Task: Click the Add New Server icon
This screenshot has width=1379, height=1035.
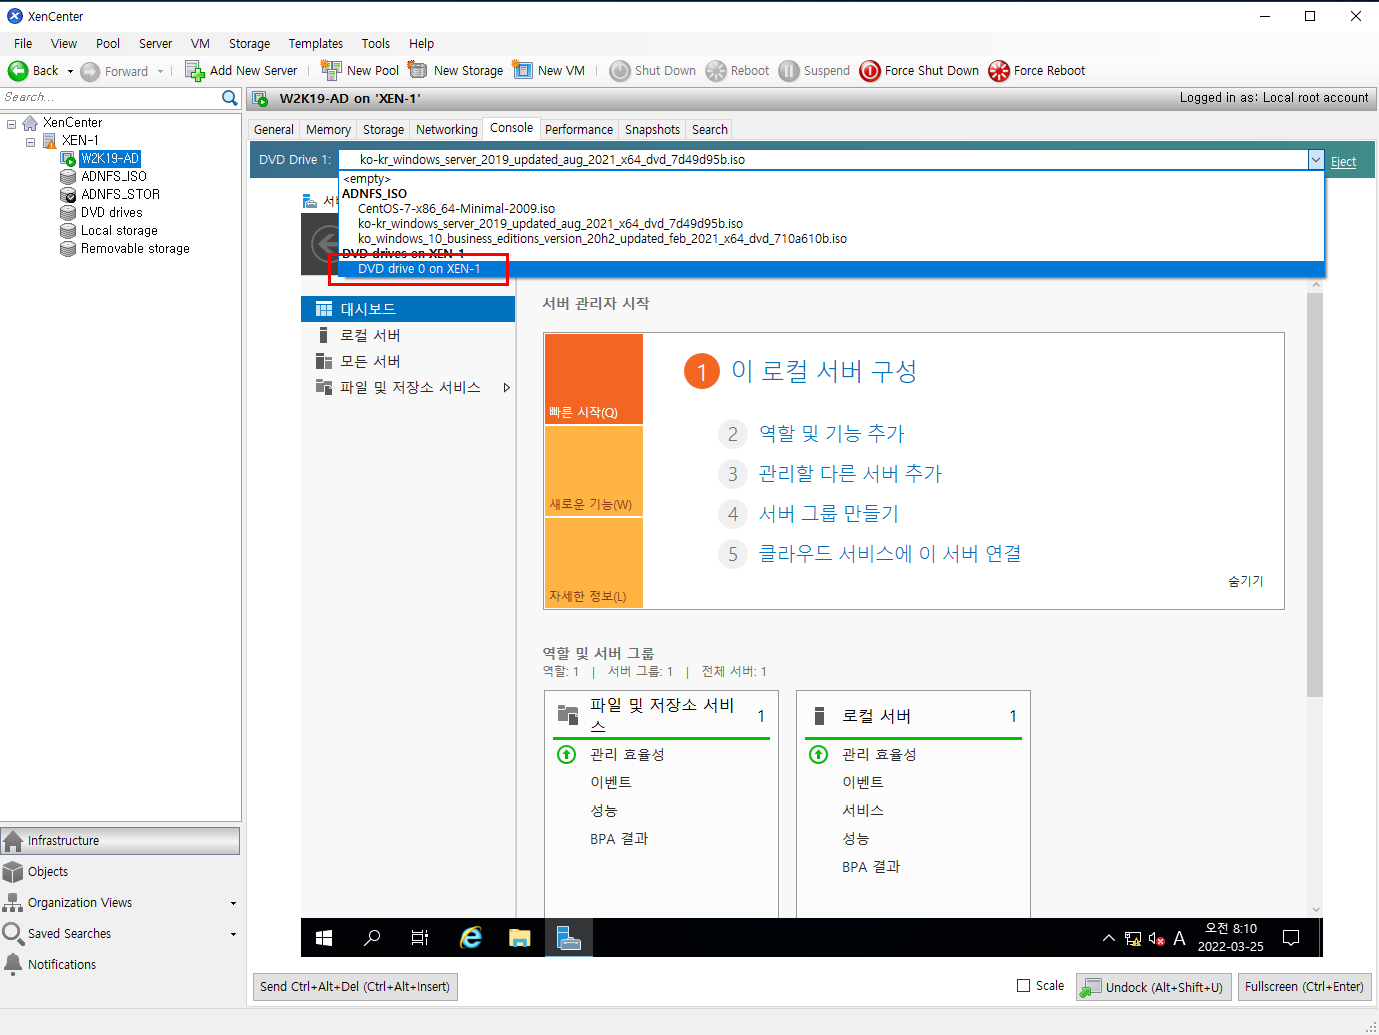Action: click(x=194, y=71)
